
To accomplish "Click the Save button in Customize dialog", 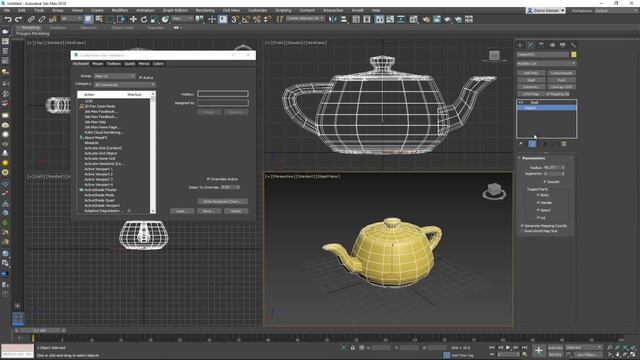I will (x=209, y=211).
